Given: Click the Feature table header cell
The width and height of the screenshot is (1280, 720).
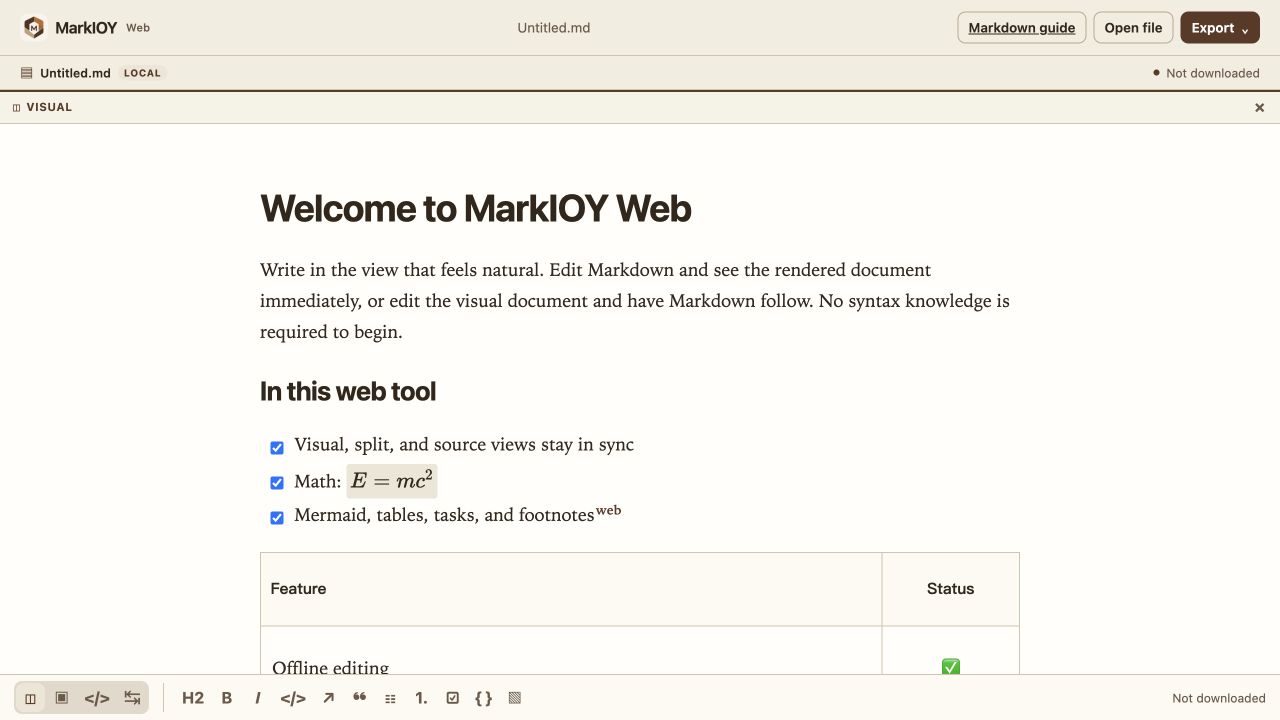Looking at the screenshot, I should tap(571, 589).
